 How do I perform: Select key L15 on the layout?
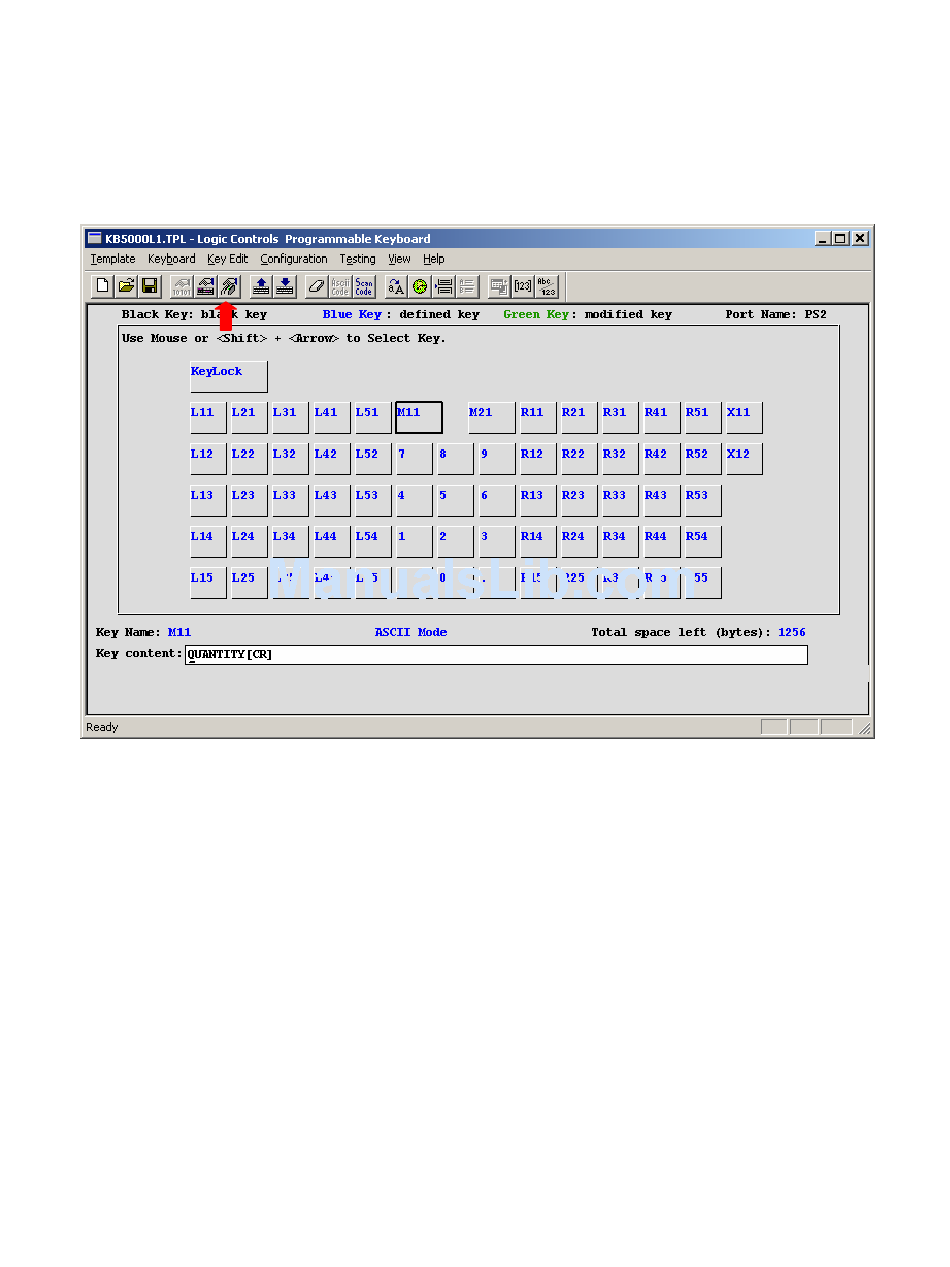pos(208,582)
